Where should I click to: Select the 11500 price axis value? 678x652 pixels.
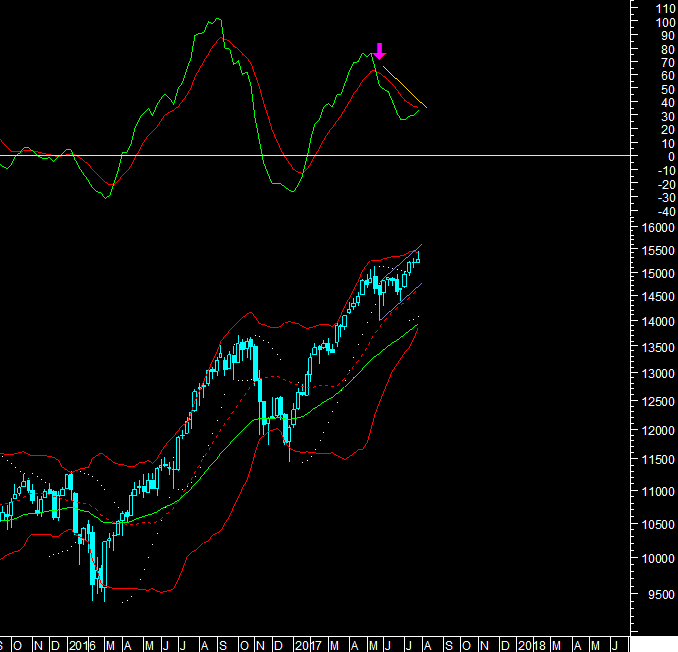click(x=659, y=460)
